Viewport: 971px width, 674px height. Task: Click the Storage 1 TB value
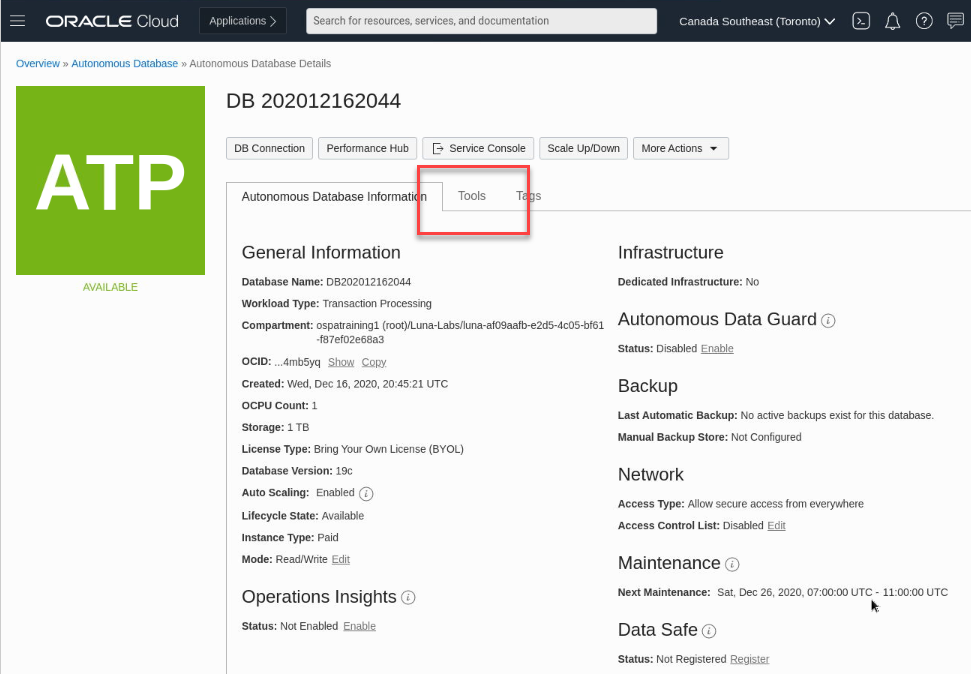[298, 427]
